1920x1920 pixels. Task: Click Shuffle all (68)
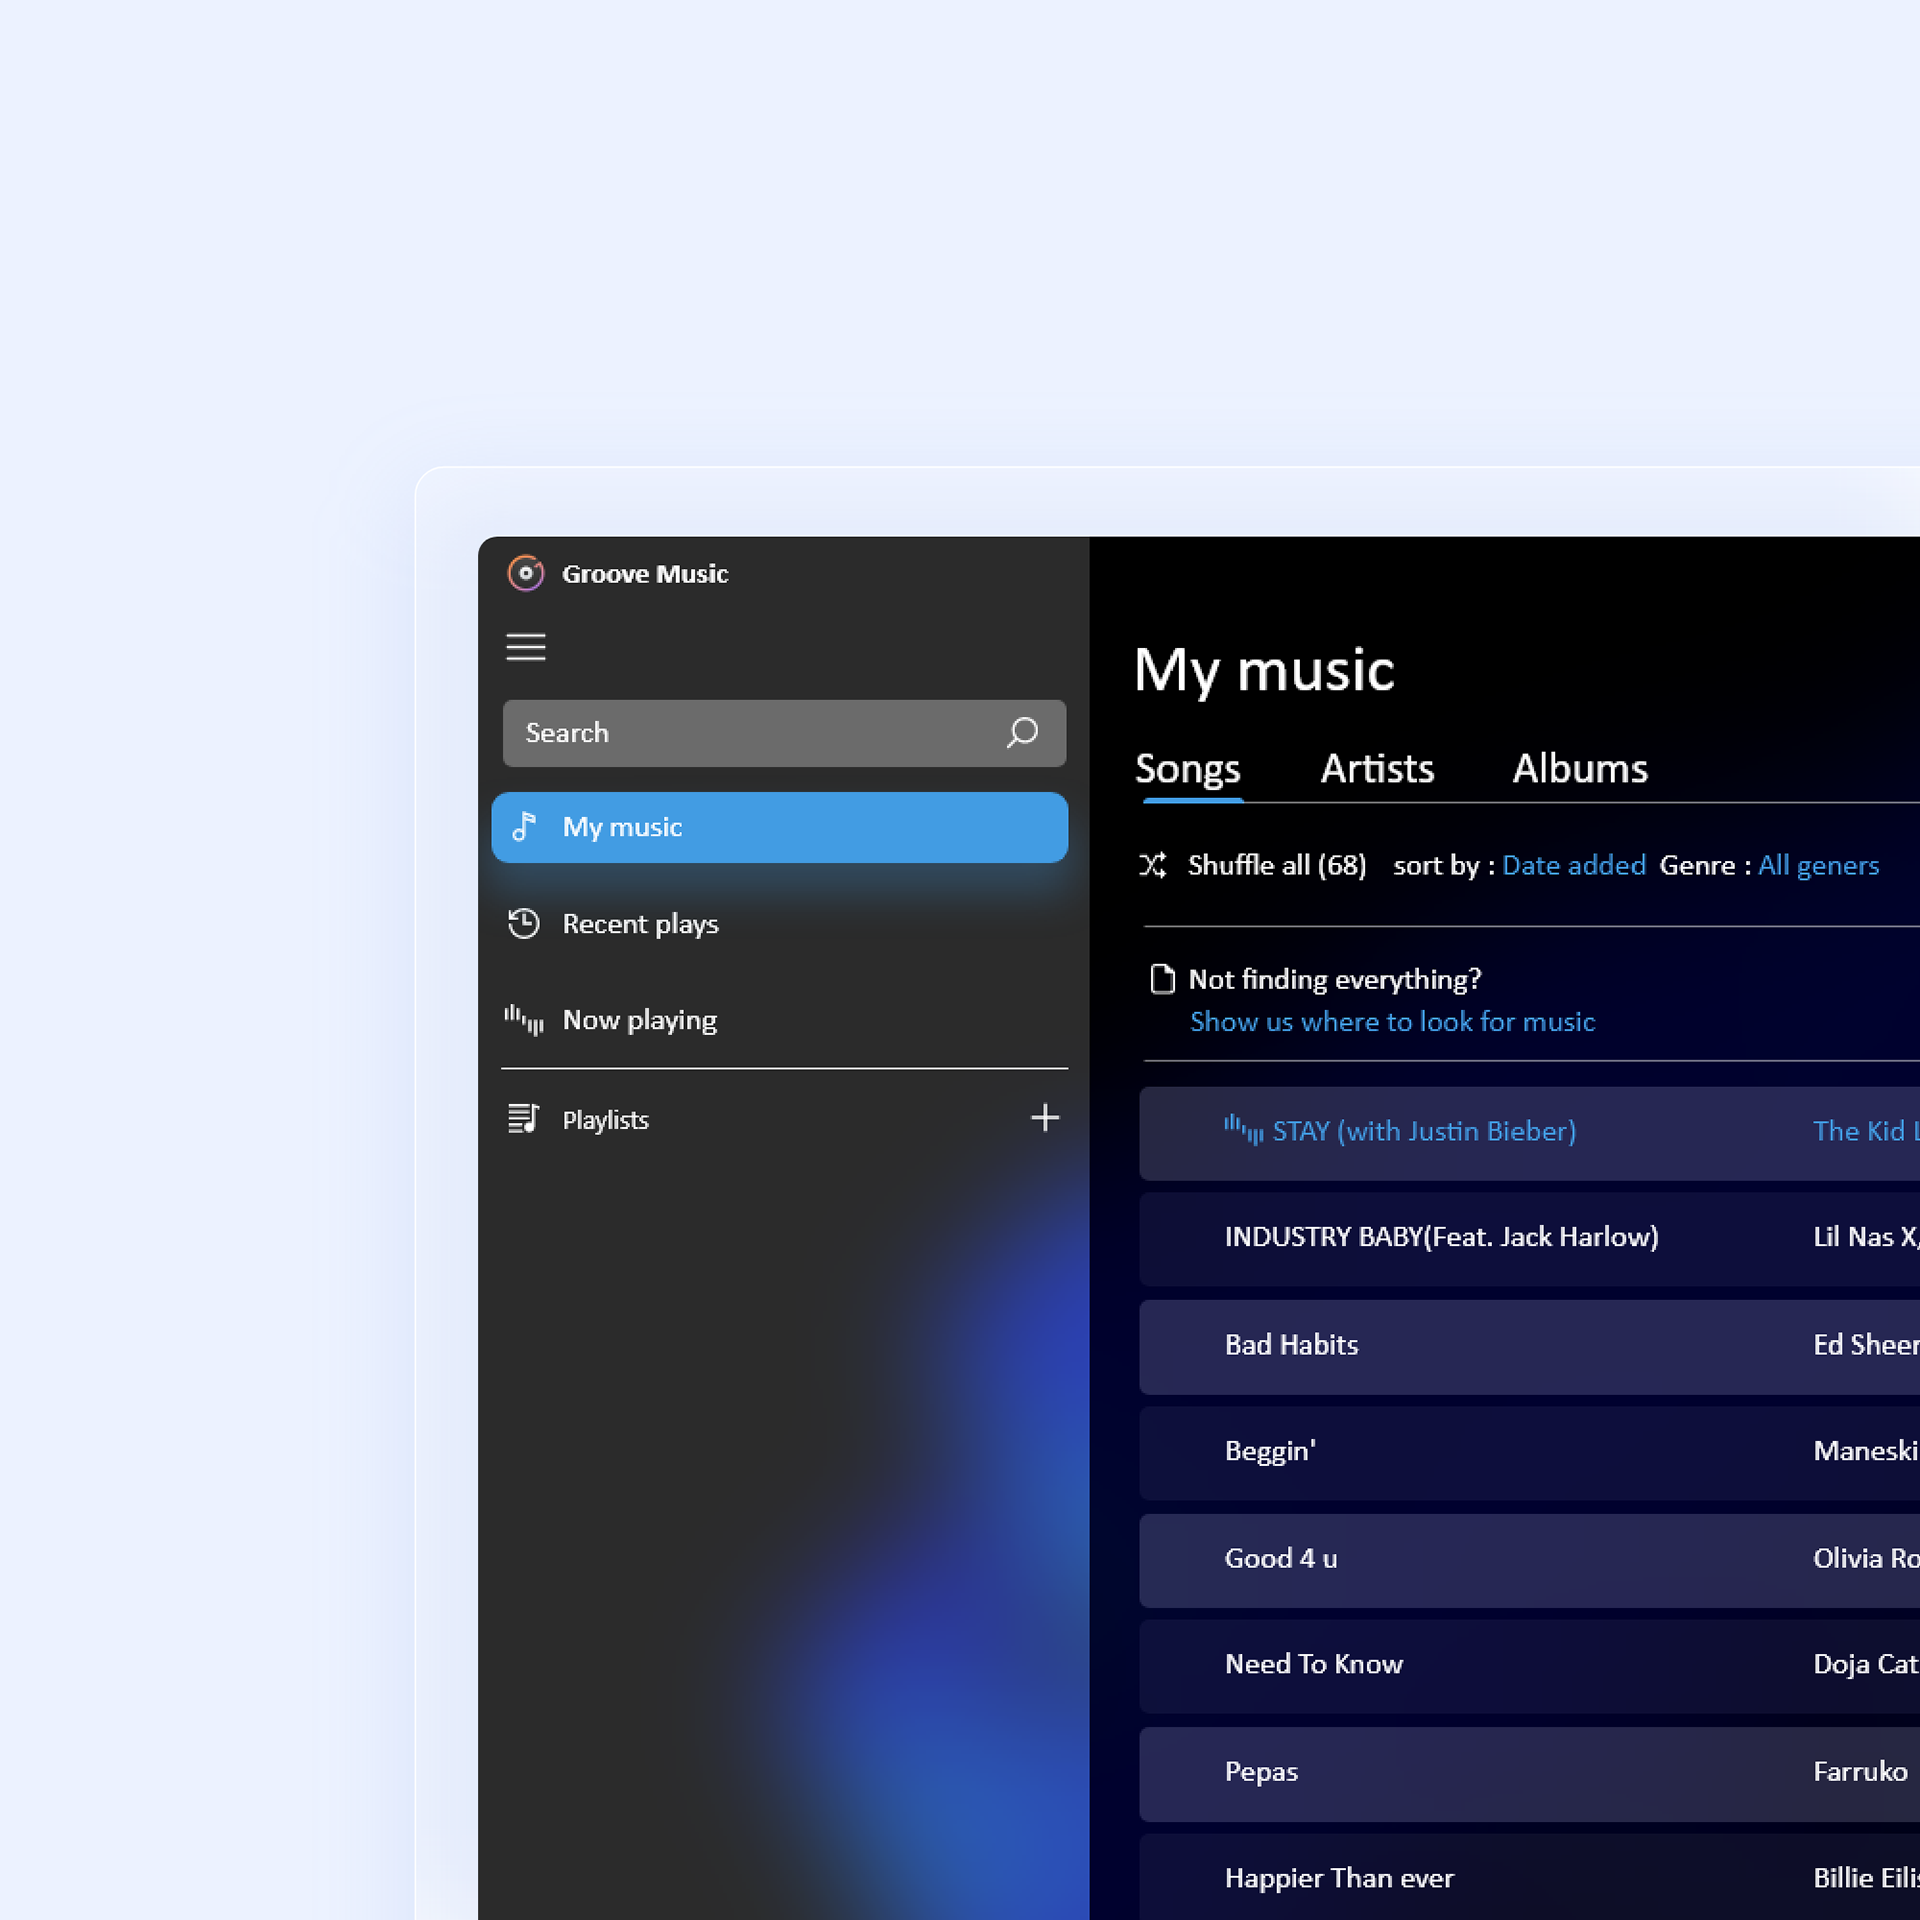[x=1277, y=865]
